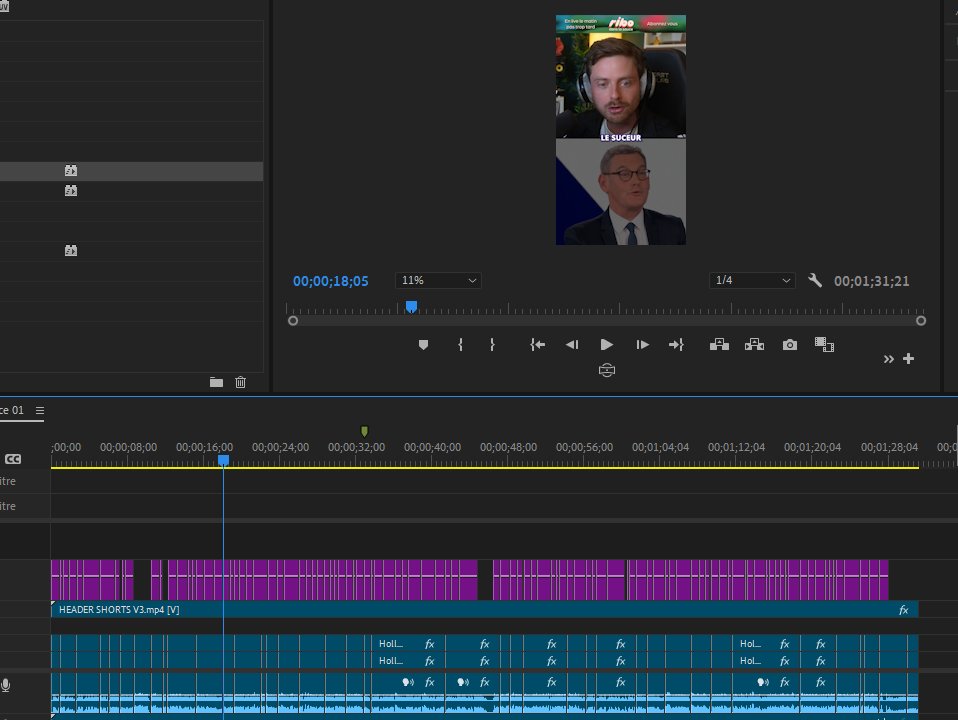Show more transport buttons via double chevron
This screenshot has height=720, width=958.
[x=888, y=359]
